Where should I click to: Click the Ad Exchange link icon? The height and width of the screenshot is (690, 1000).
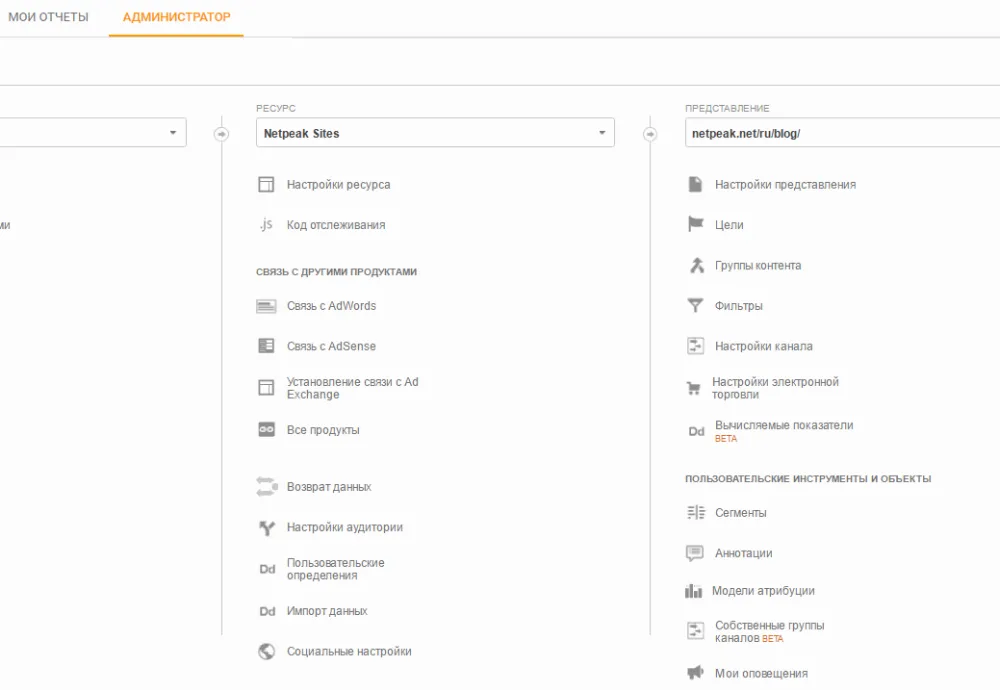pos(266,387)
